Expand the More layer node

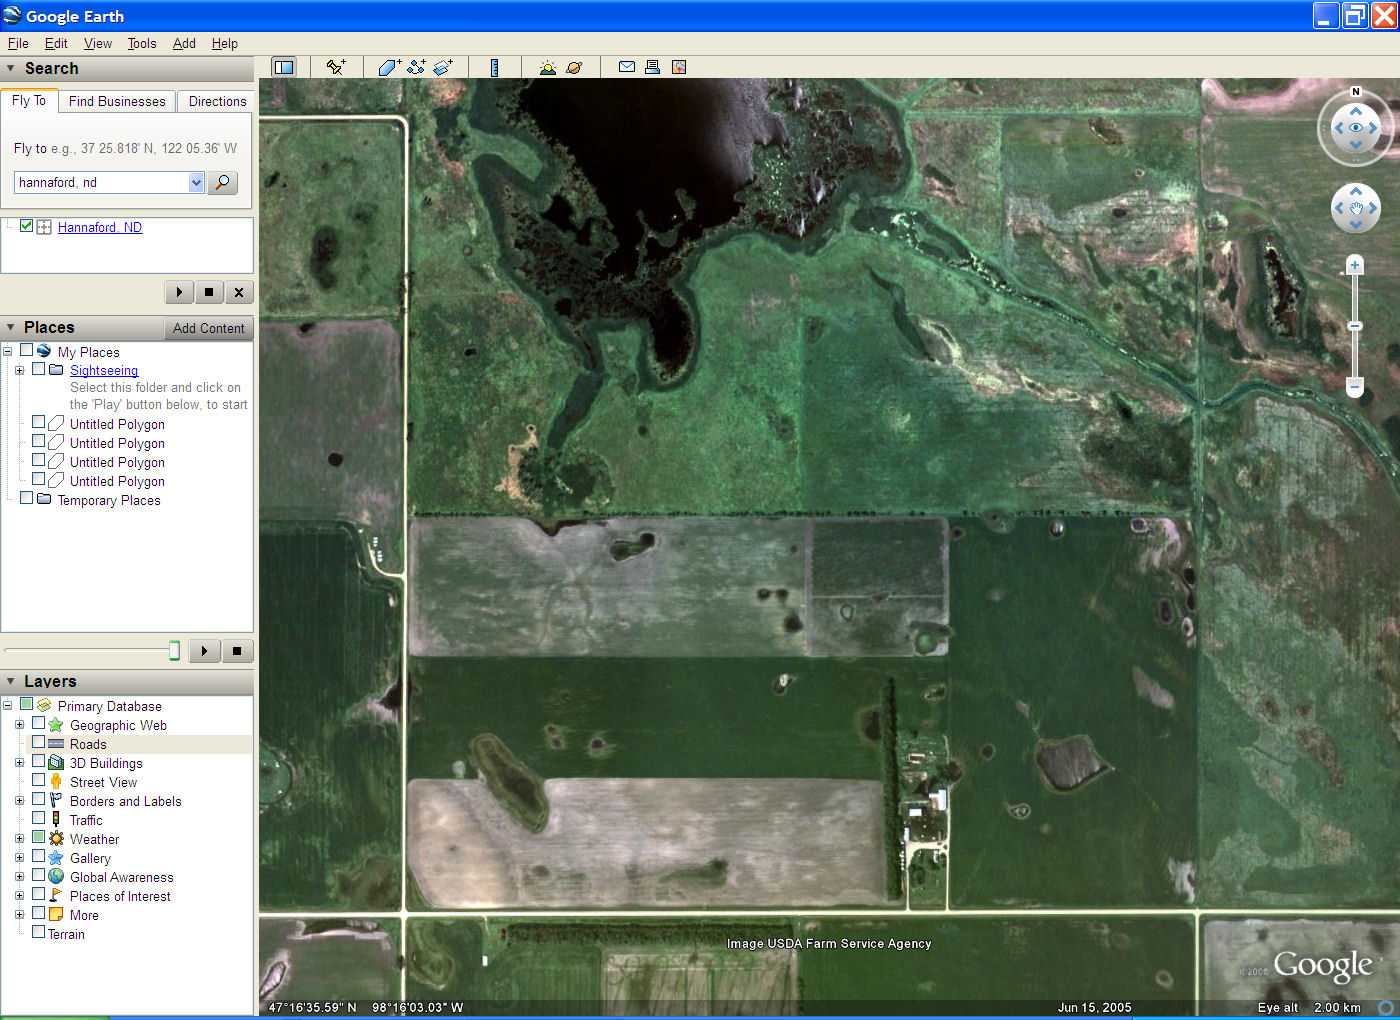pyautogui.click(x=19, y=915)
